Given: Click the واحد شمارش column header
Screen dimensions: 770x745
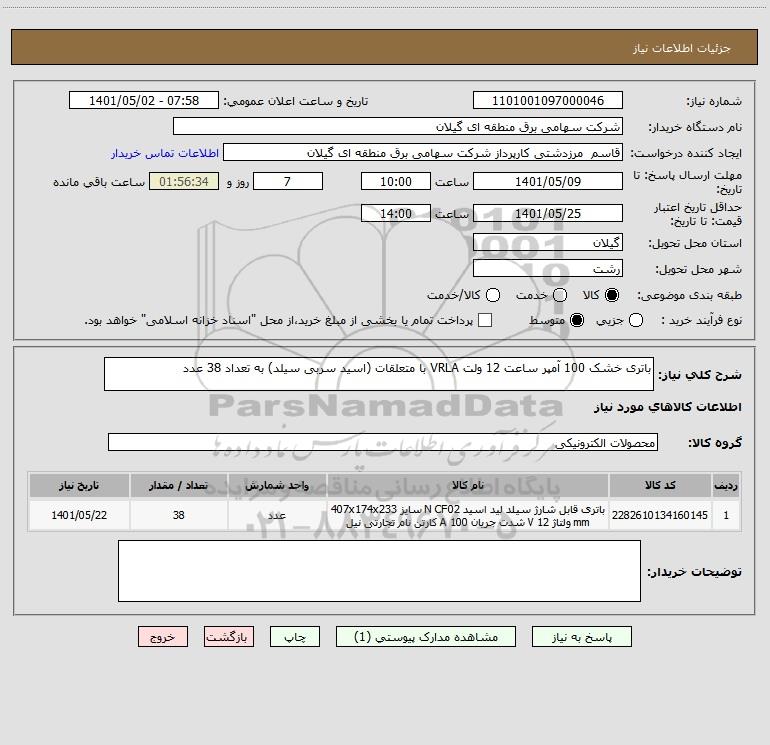Looking at the screenshot, I should (x=277, y=485).
